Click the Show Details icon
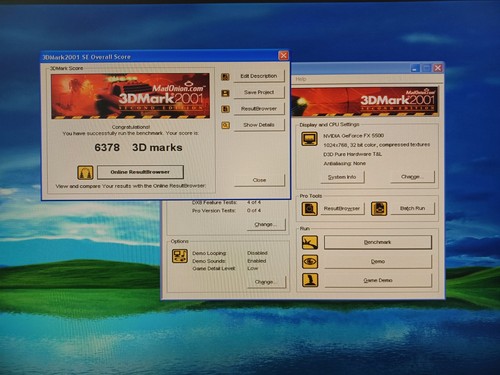Screen dimensions: 500x375 point(225,125)
